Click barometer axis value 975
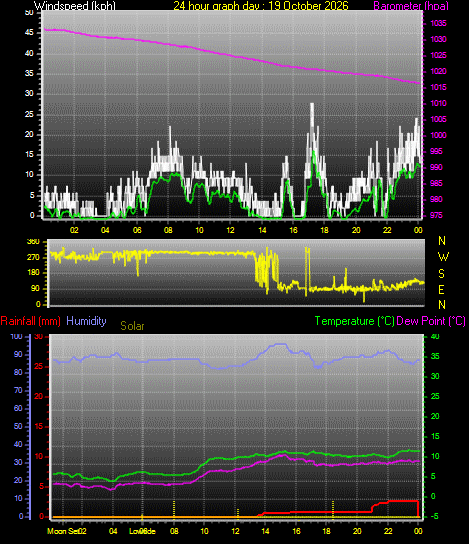This screenshot has width=469, height=544. coord(436,215)
